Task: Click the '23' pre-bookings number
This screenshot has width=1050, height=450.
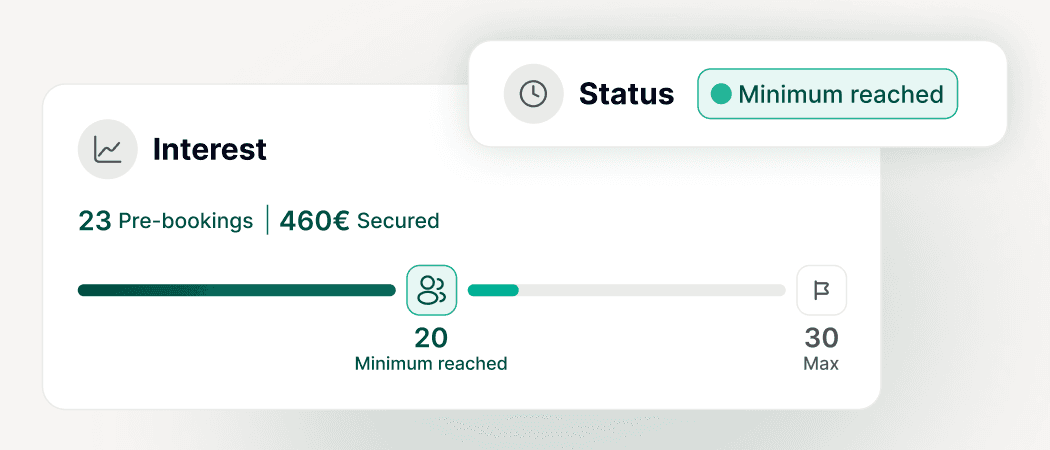Action: [94, 221]
